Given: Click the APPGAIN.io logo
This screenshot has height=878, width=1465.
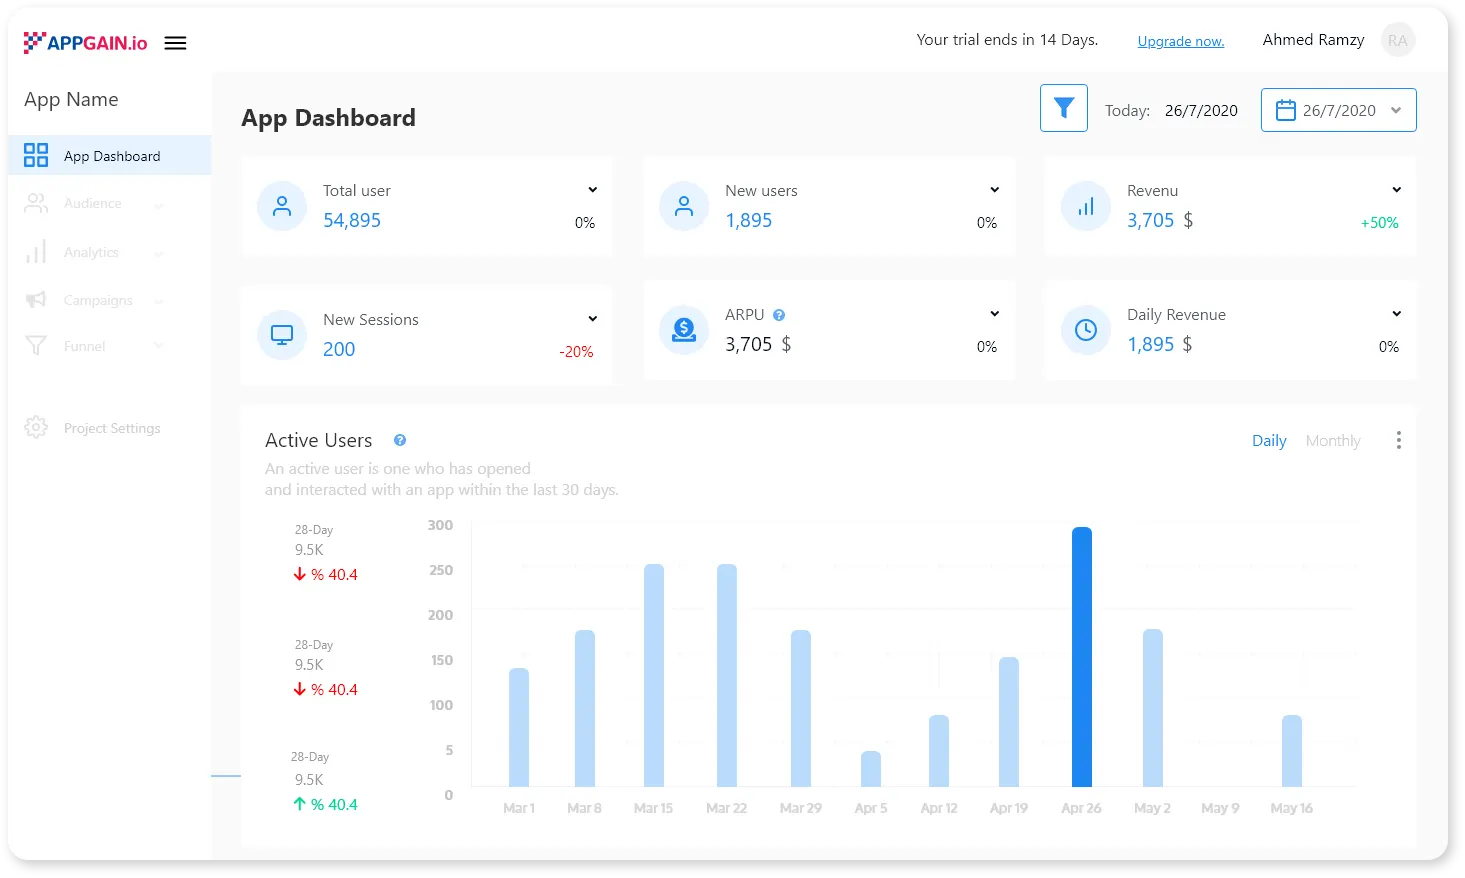Looking at the screenshot, I should pos(85,42).
